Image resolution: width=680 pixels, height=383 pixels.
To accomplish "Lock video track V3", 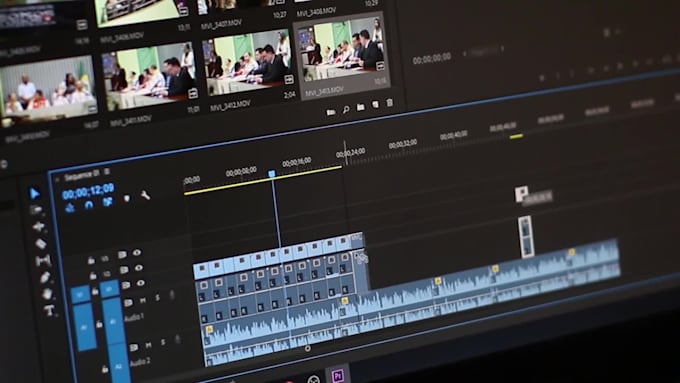I will pyautogui.click(x=91, y=260).
